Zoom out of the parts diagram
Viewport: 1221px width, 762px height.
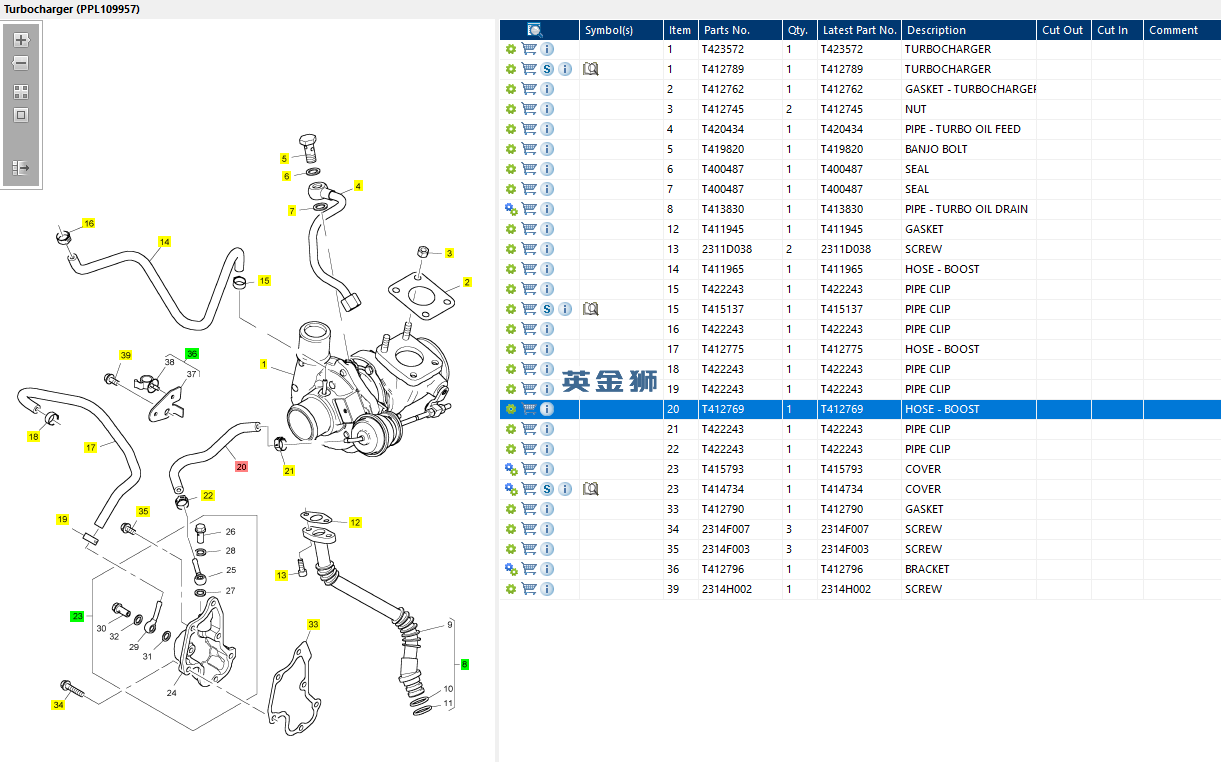21,63
